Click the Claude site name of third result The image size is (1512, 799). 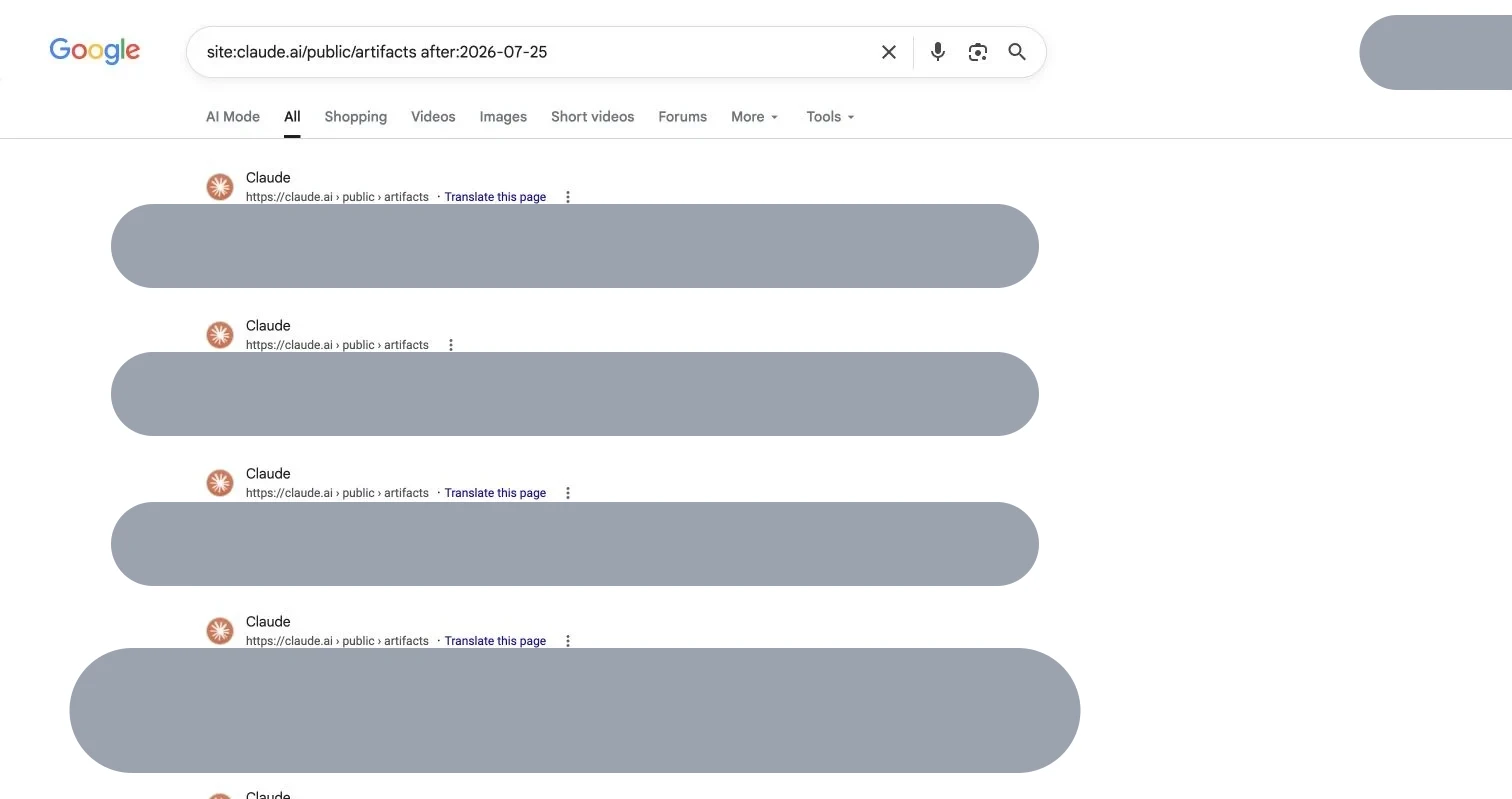coord(268,474)
